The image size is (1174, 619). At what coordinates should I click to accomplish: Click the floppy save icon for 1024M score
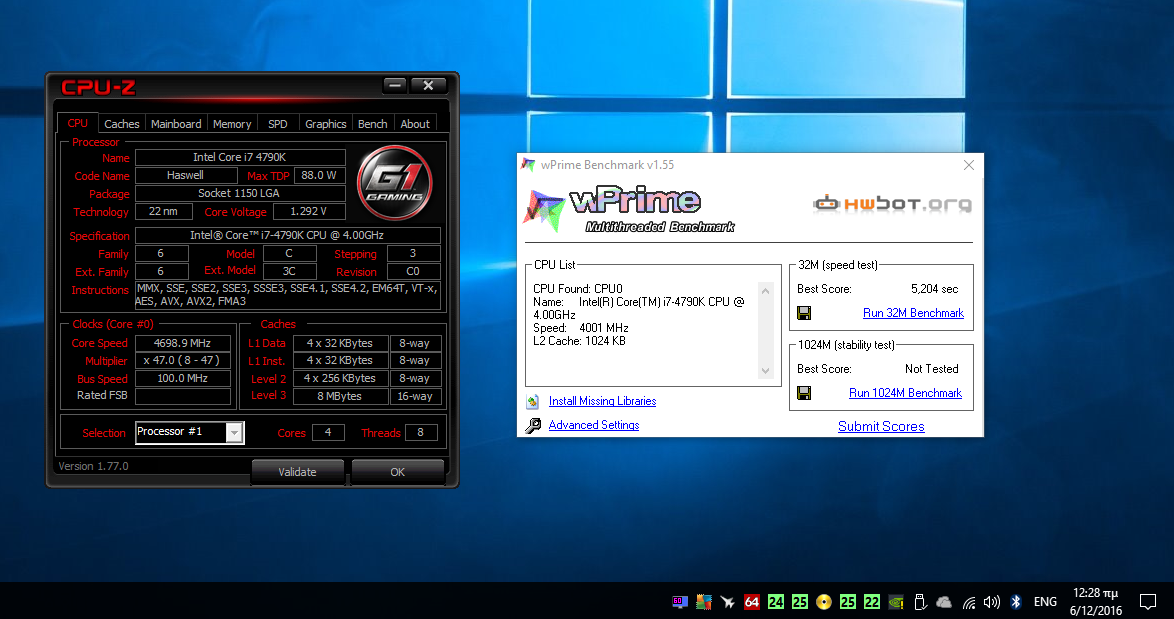point(804,393)
